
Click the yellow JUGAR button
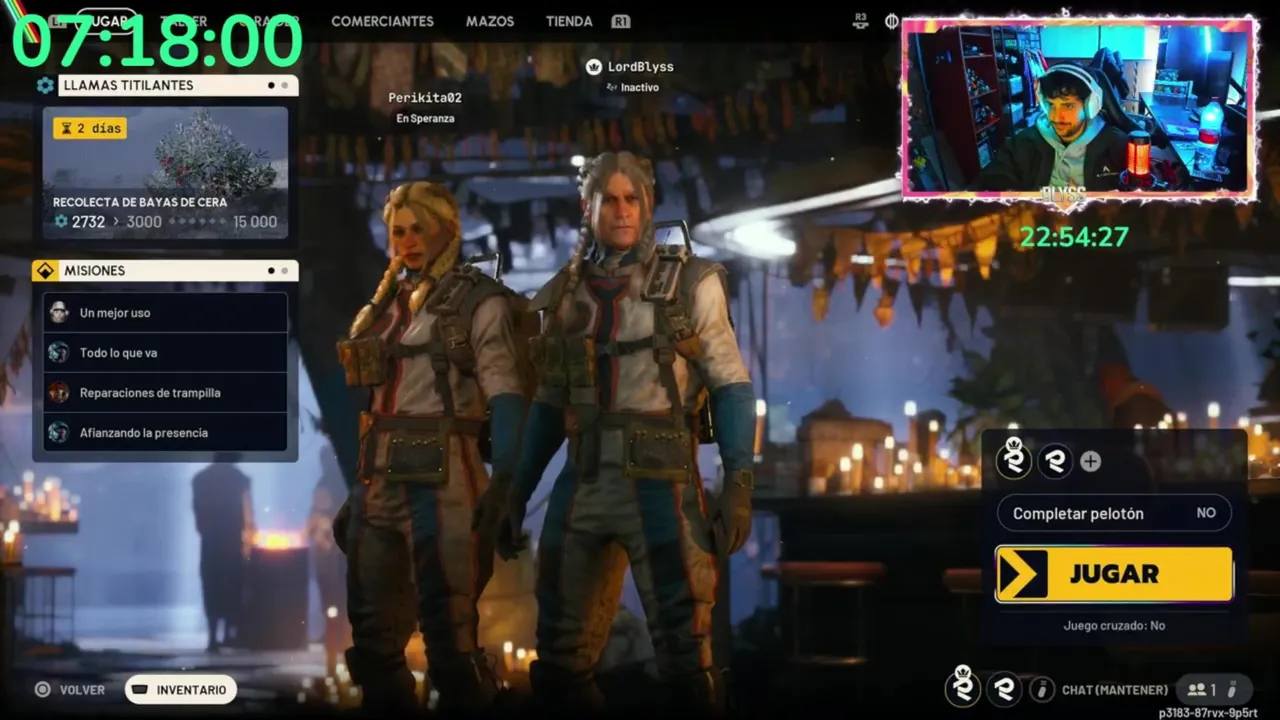[1114, 574]
